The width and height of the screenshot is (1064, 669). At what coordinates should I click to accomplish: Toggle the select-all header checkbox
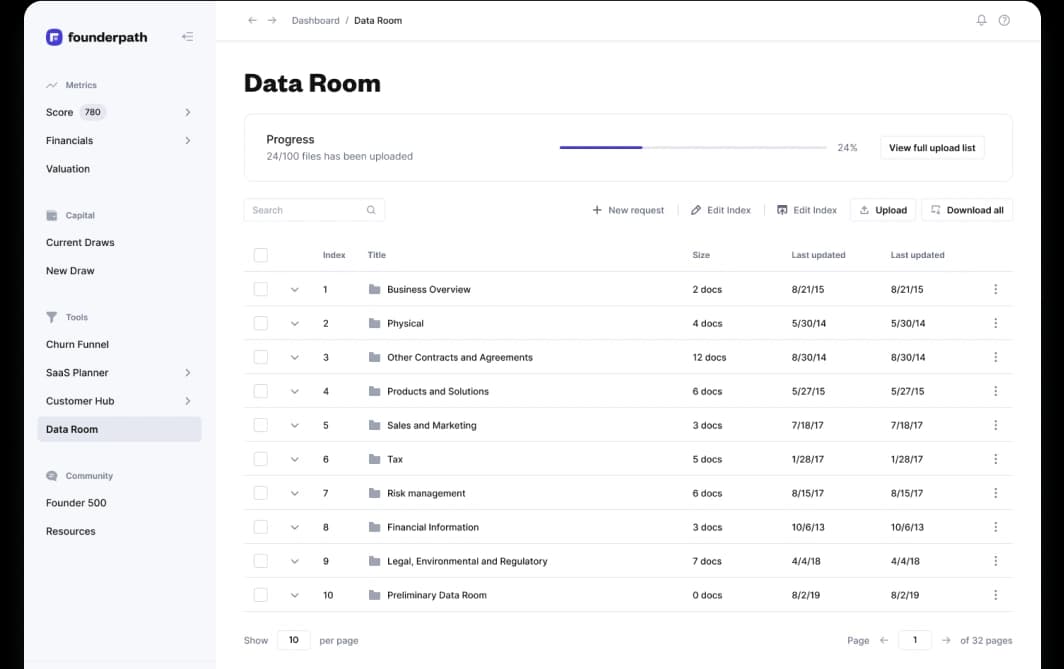point(261,255)
